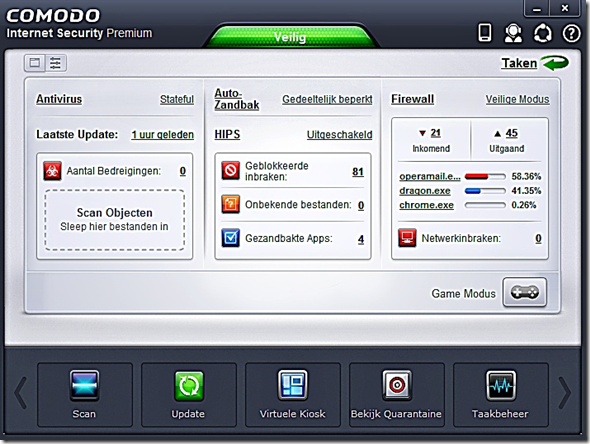Click the orange unknown files icon
590x444 pixels.
[x=230, y=204]
